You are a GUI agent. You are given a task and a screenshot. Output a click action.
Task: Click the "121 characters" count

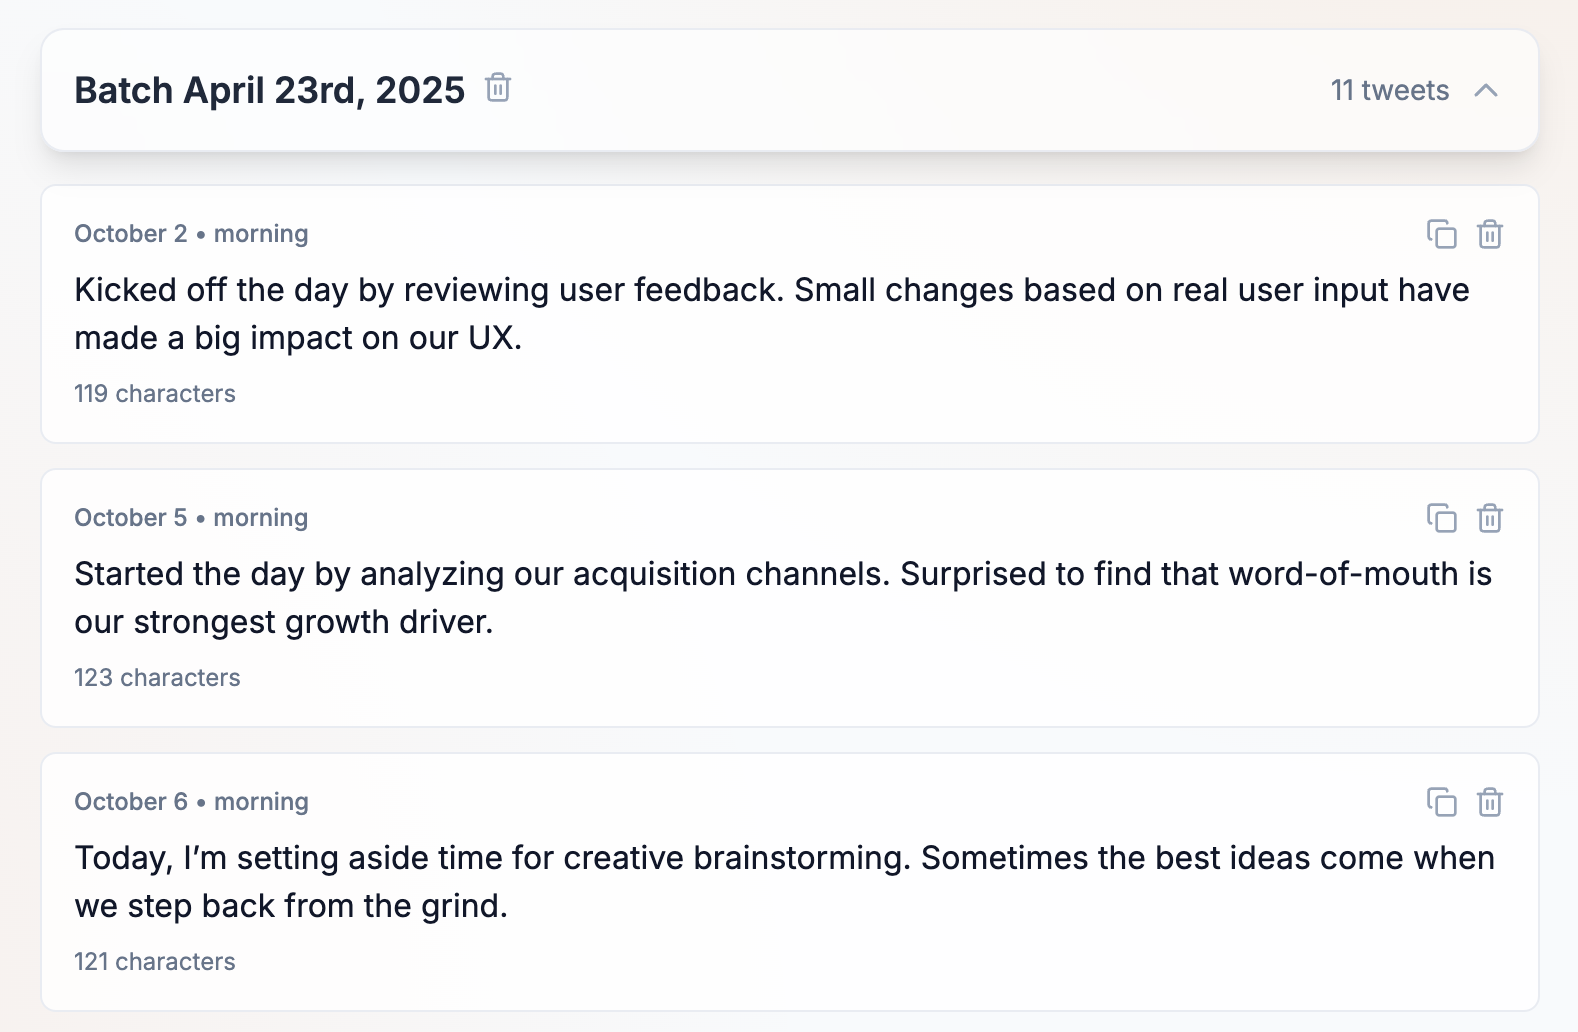[155, 962]
